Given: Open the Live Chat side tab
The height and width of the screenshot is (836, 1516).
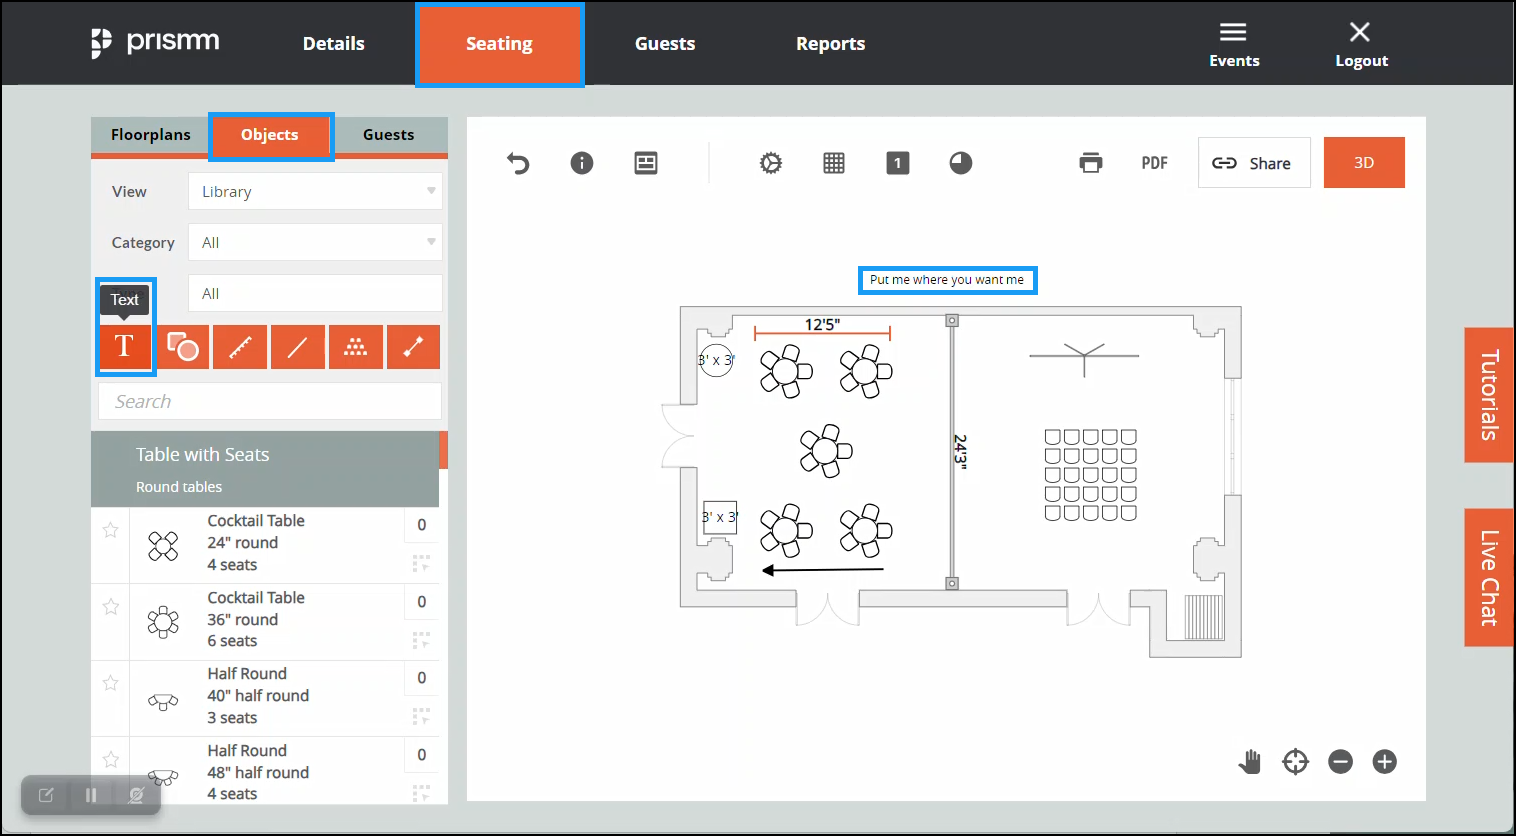Looking at the screenshot, I should click(x=1489, y=577).
